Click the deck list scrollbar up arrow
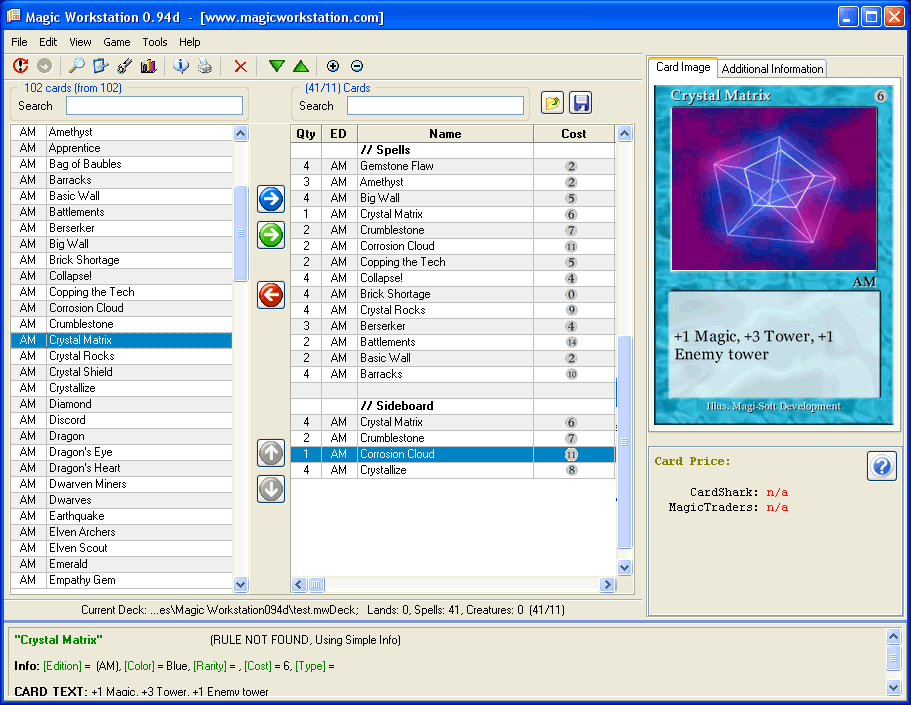The width and height of the screenshot is (911, 705). (625, 134)
